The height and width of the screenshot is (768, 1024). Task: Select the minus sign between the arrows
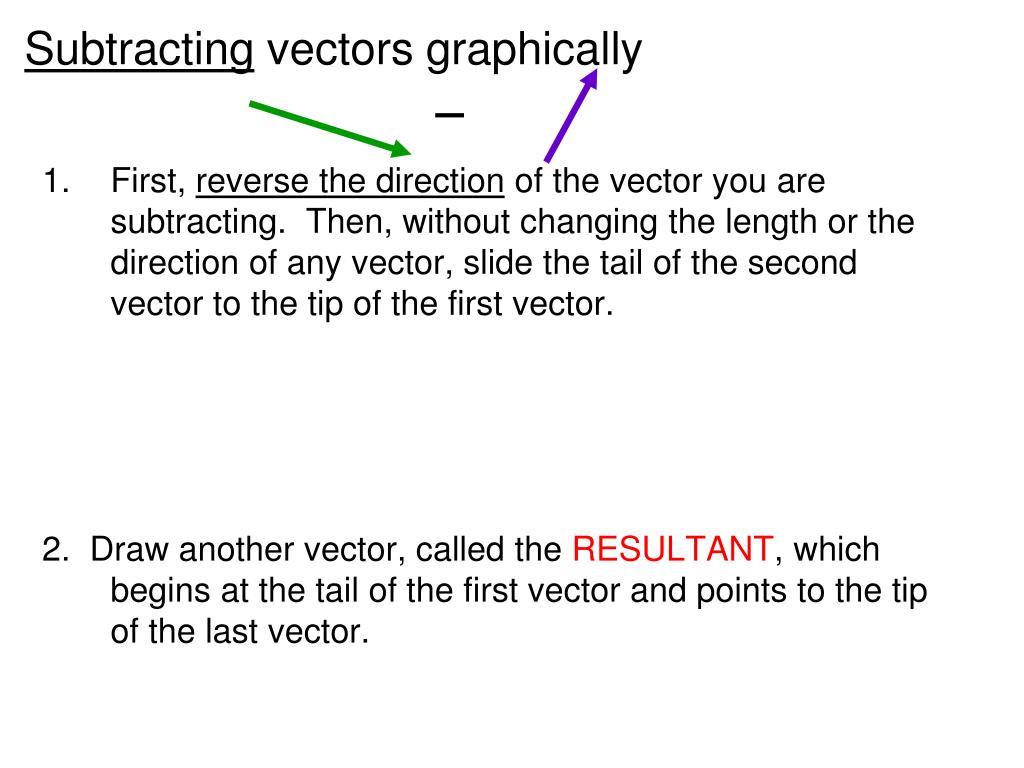tap(449, 115)
